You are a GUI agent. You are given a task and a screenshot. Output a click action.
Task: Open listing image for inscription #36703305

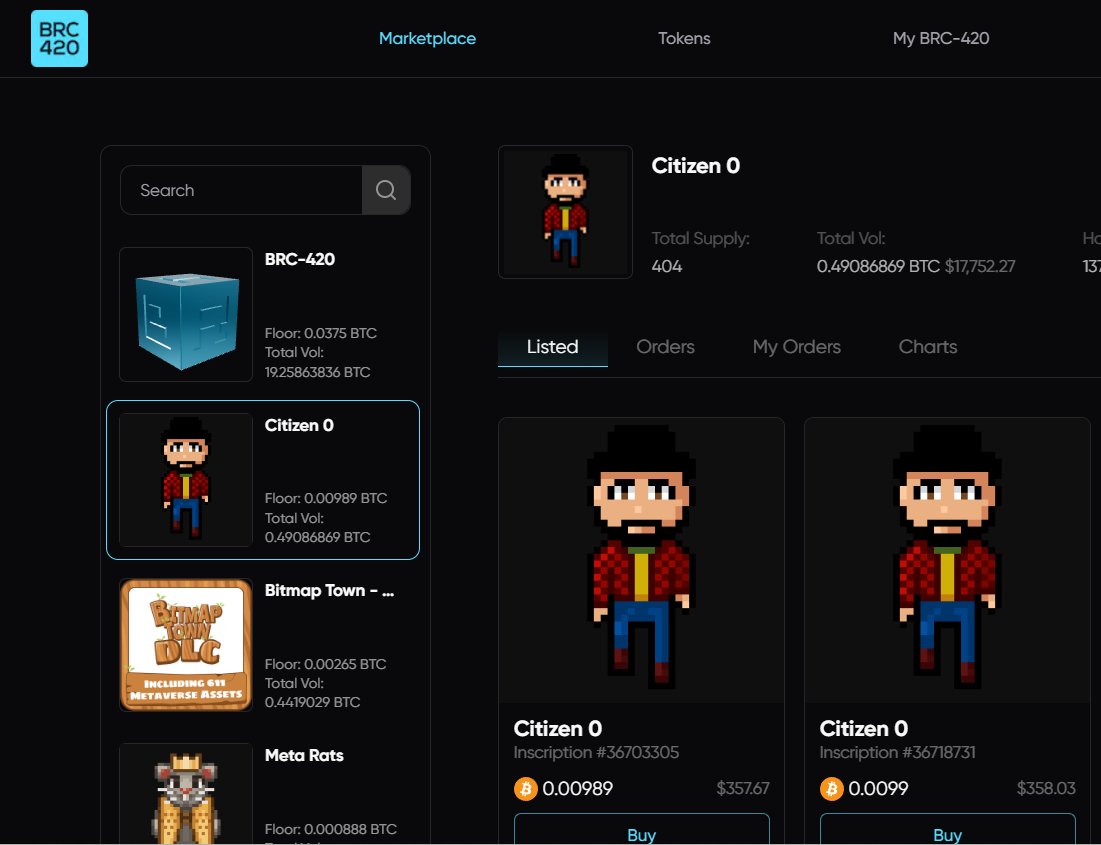point(642,560)
